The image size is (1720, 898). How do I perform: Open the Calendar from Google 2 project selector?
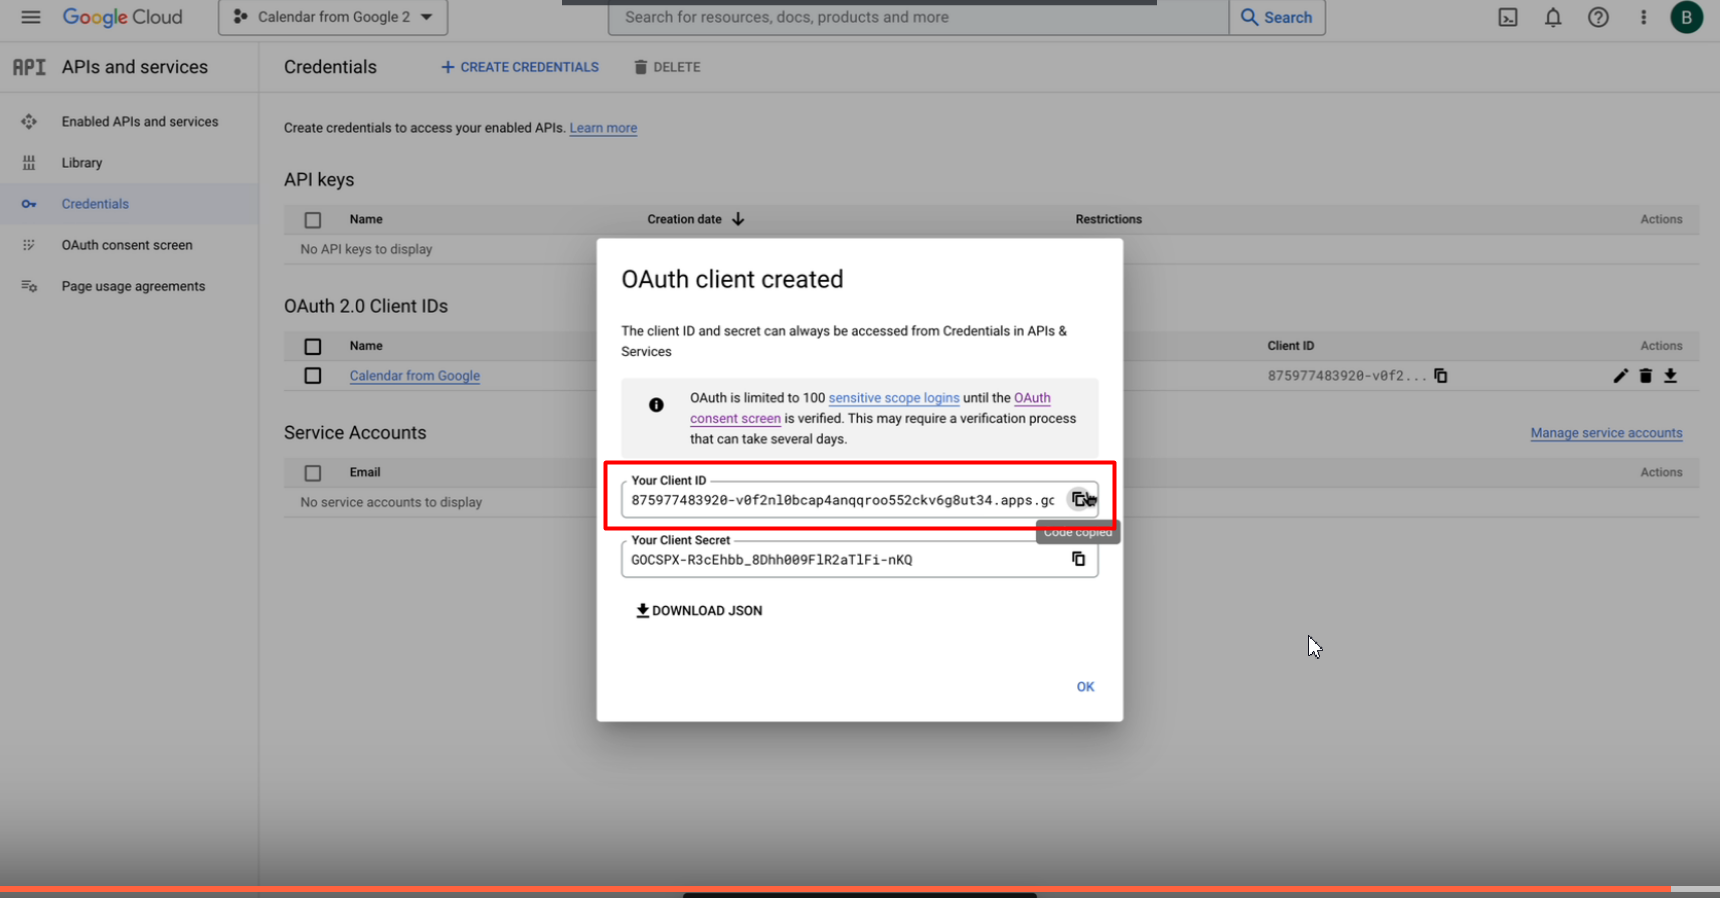pos(333,17)
